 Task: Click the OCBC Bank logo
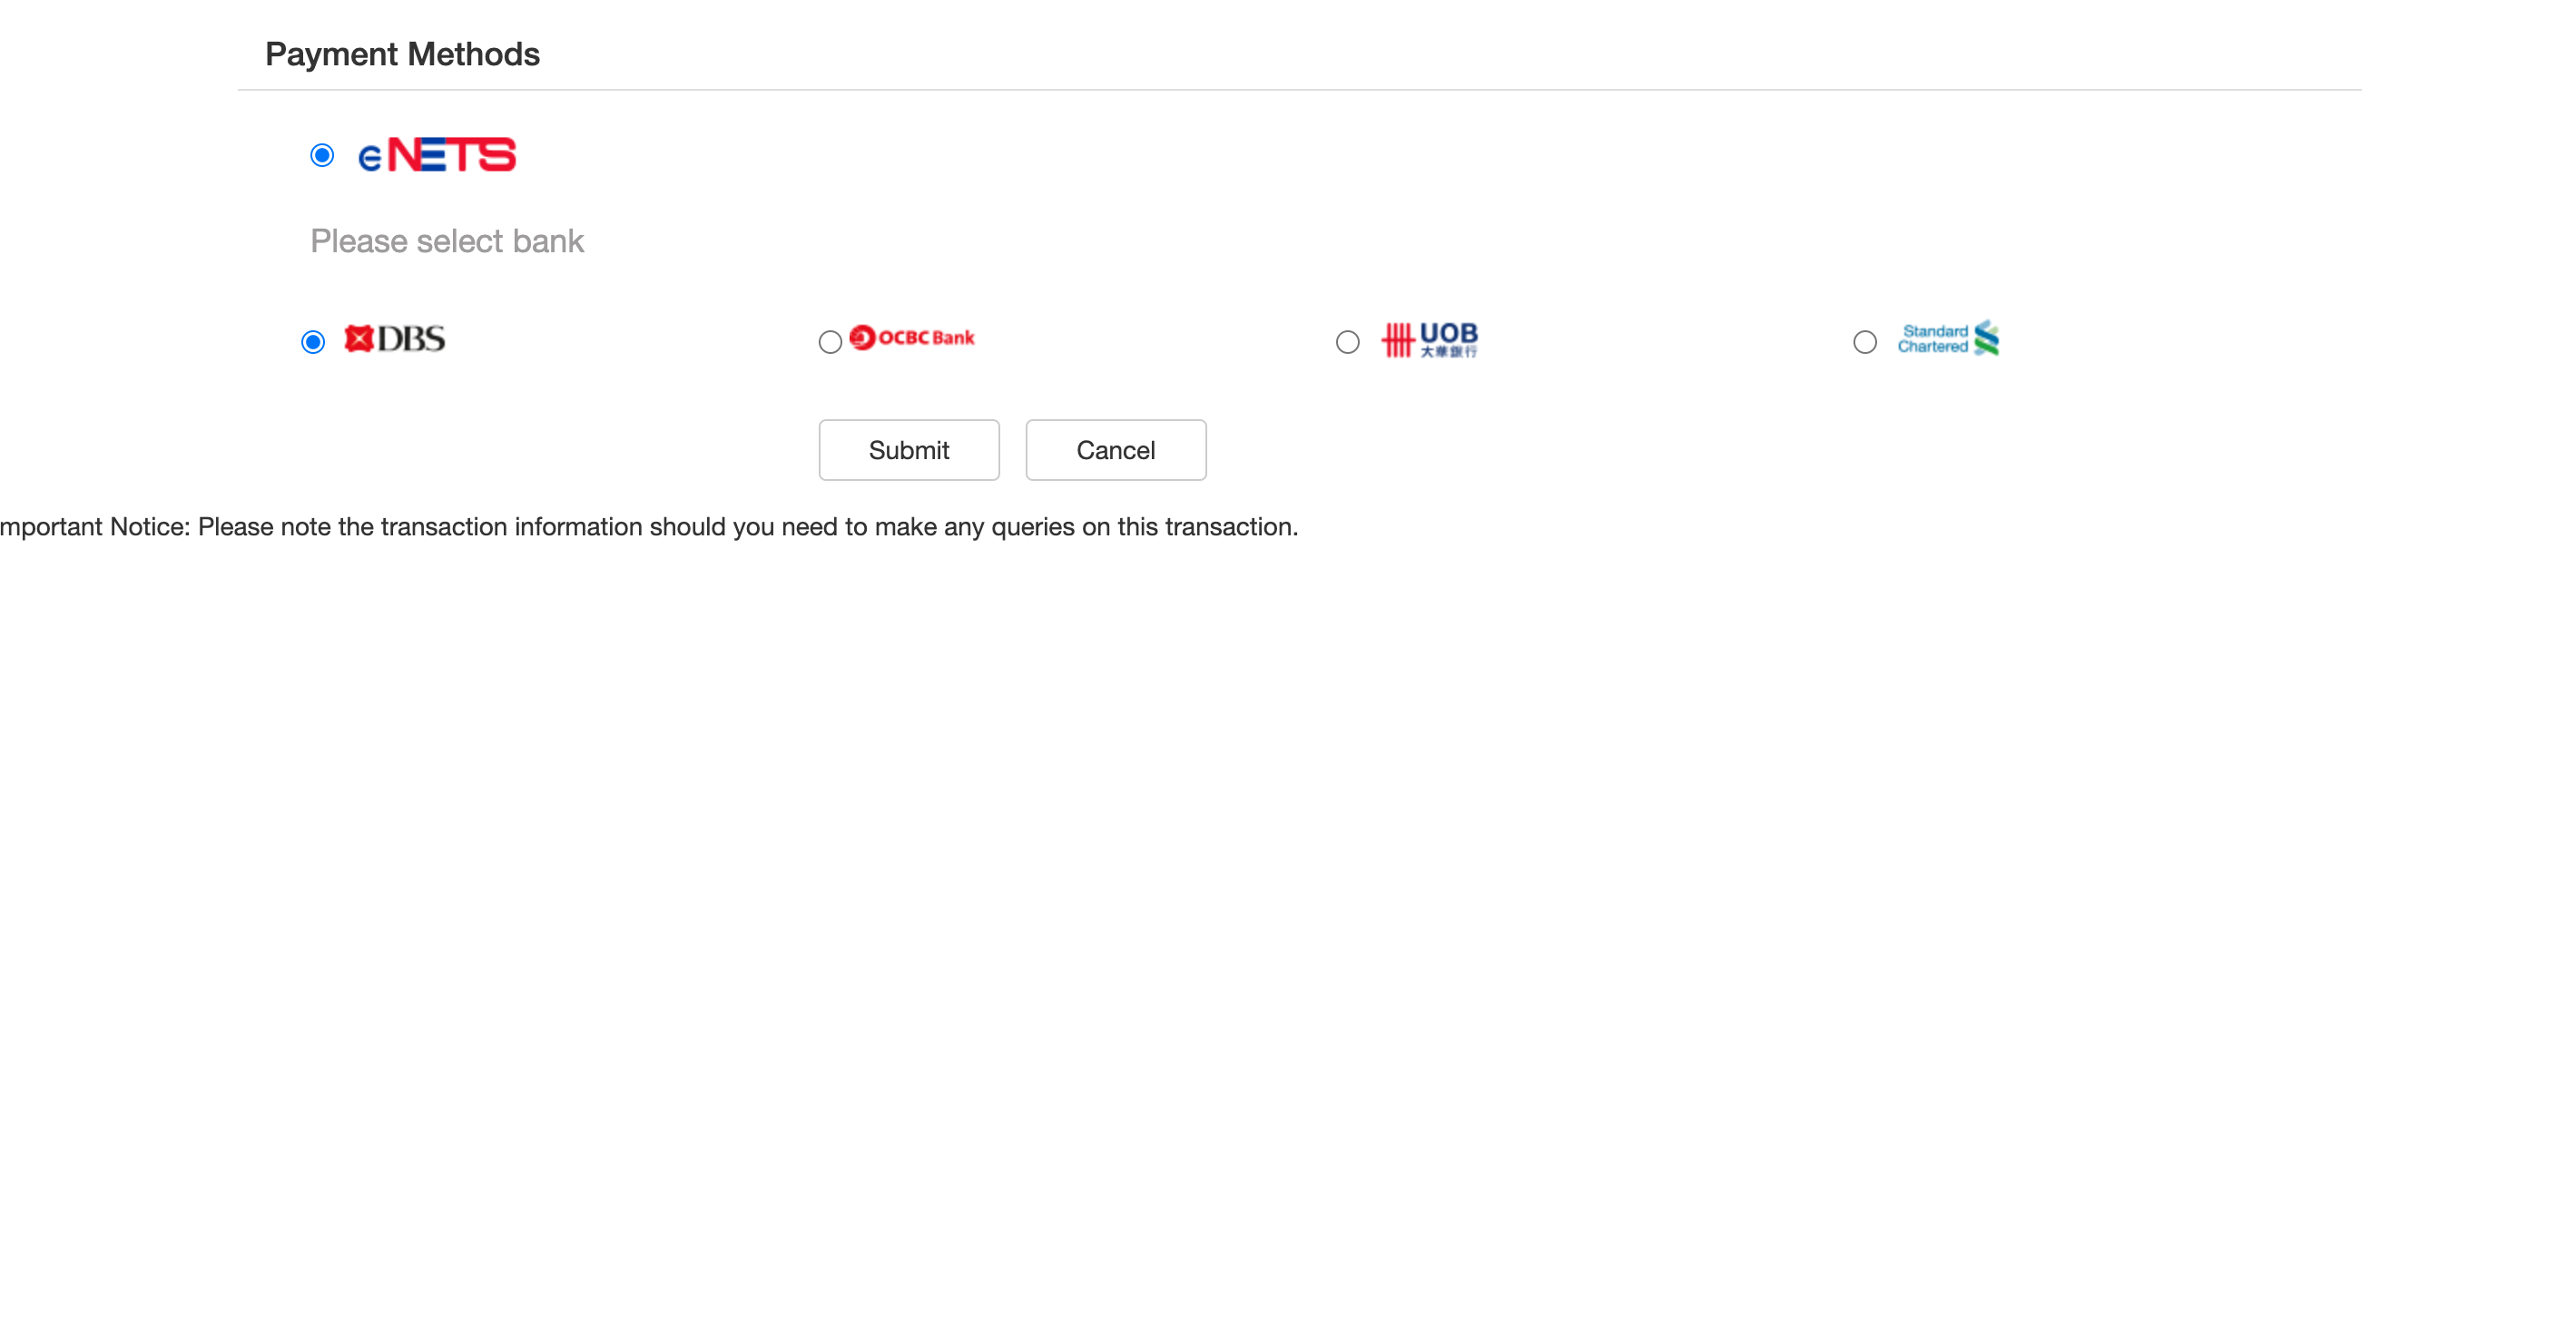click(912, 338)
